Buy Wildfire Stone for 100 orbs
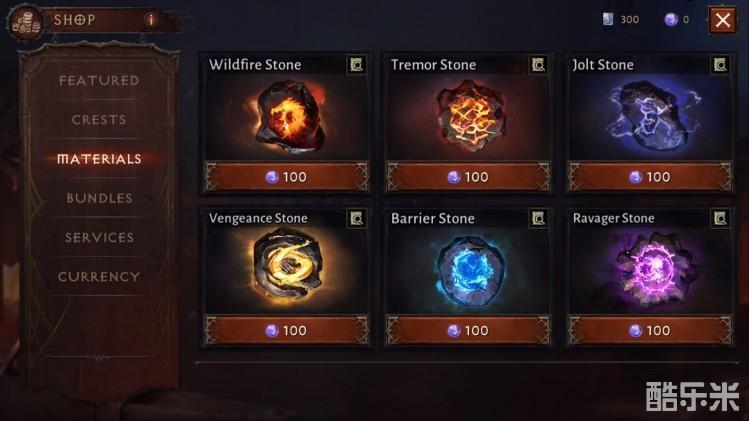The image size is (749, 421). (x=287, y=177)
